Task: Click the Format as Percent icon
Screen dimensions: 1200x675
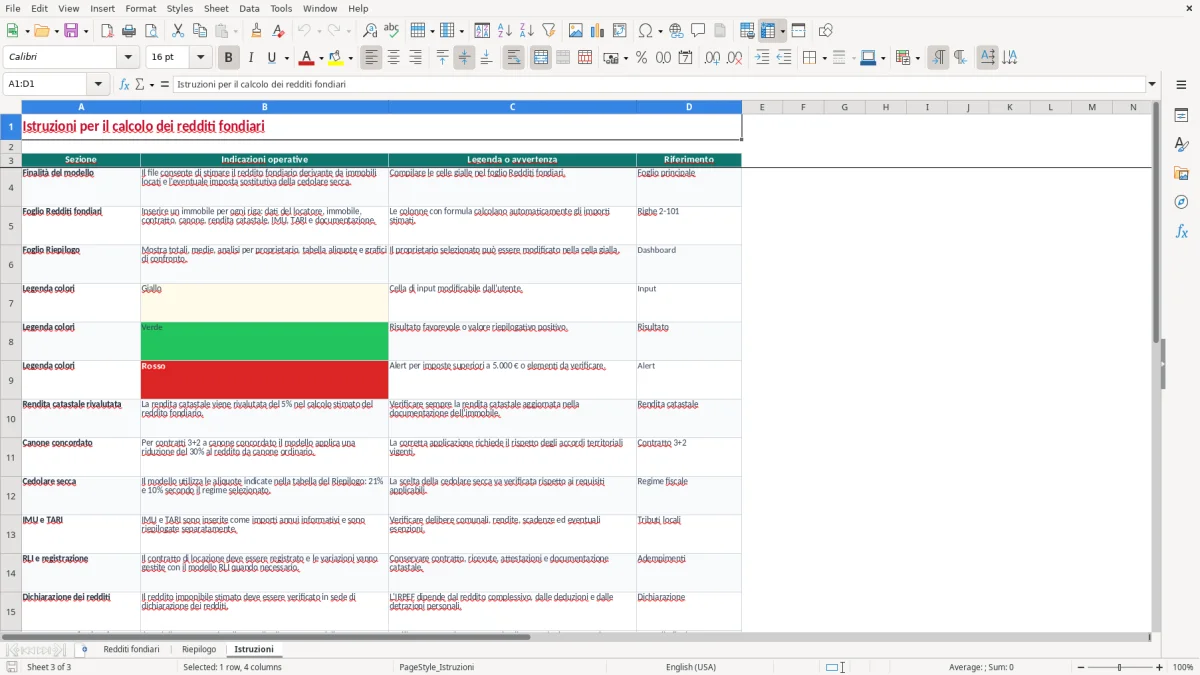Action: tap(642, 58)
